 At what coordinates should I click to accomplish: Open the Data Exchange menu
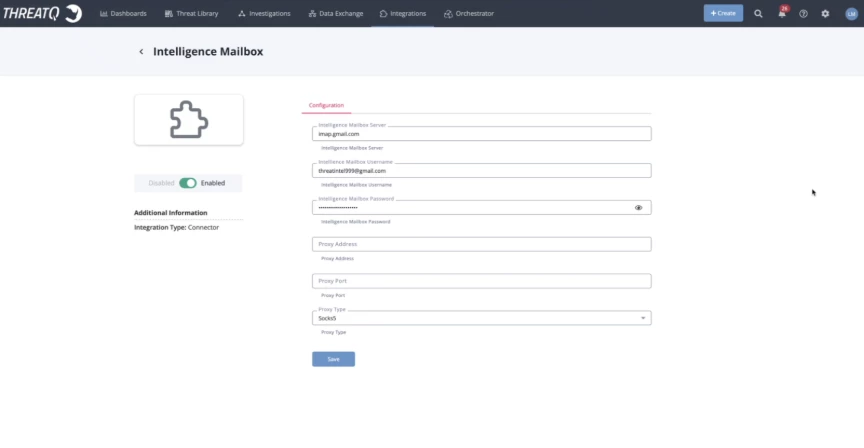336,13
